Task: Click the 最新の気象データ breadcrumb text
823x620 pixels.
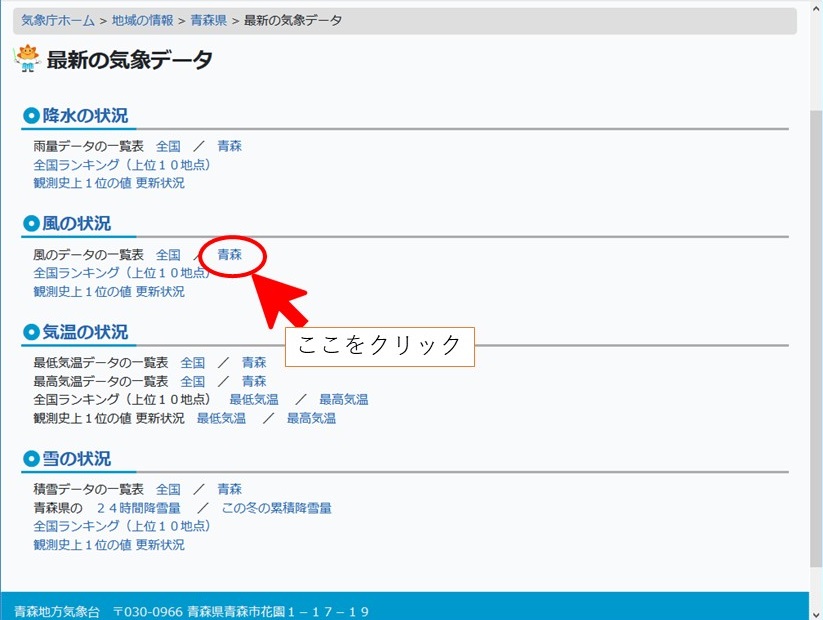Action: pos(293,20)
